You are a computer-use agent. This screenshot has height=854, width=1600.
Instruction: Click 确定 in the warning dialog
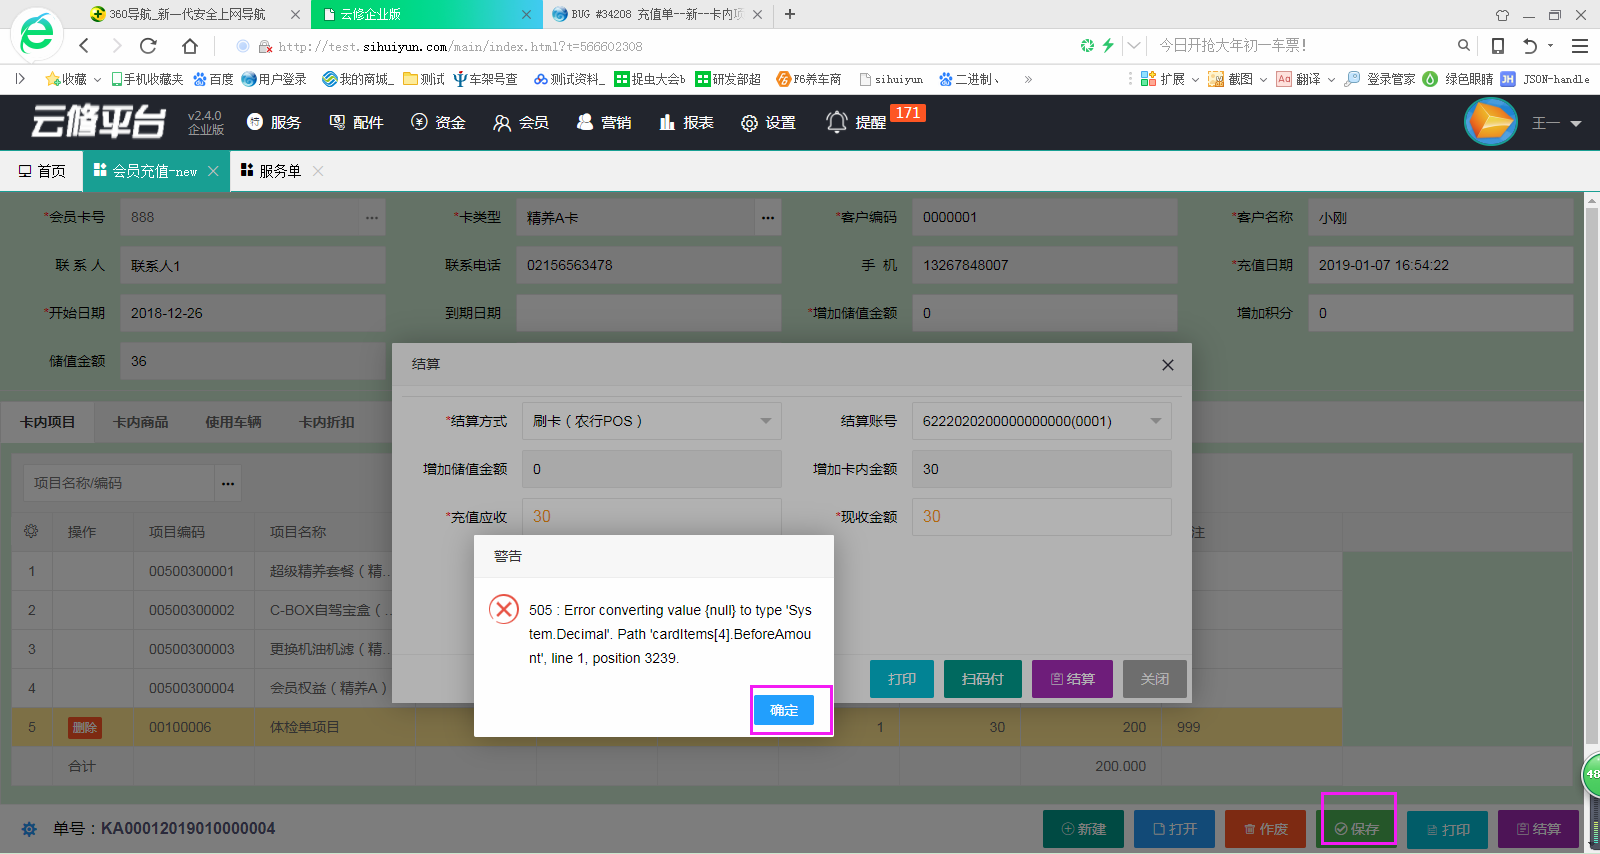(784, 710)
